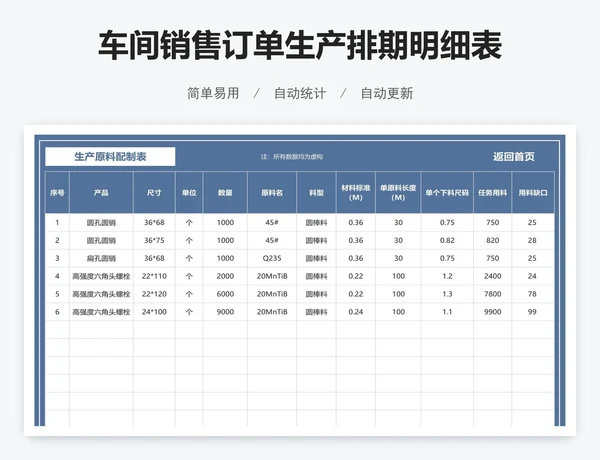Viewport: 600px width, 460px height.
Task: Select the shortage cell showing 28
Action: pos(533,240)
